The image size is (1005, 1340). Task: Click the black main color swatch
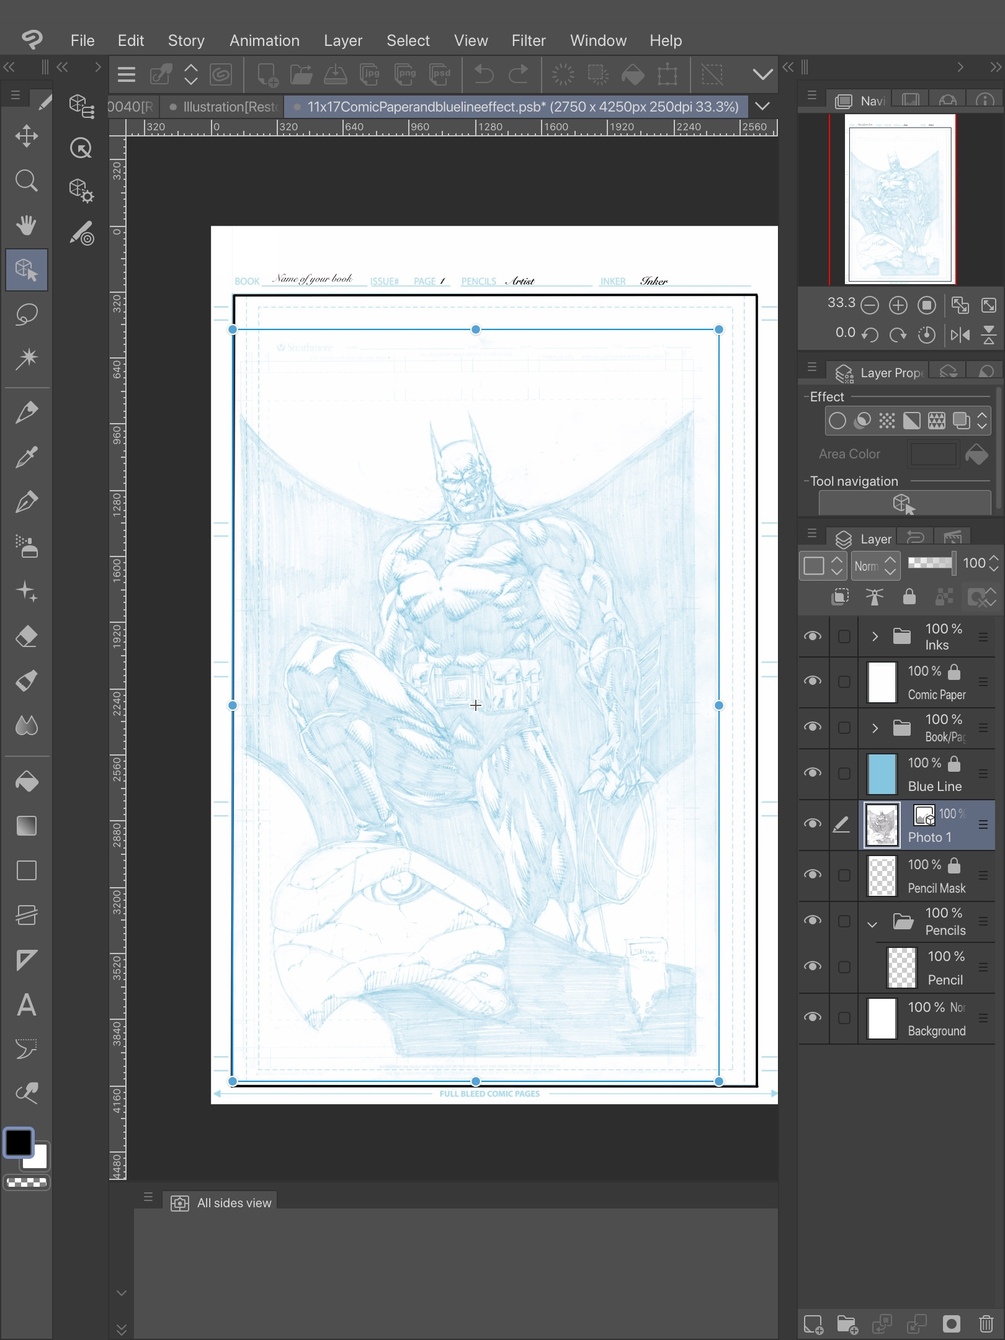pos(19,1142)
